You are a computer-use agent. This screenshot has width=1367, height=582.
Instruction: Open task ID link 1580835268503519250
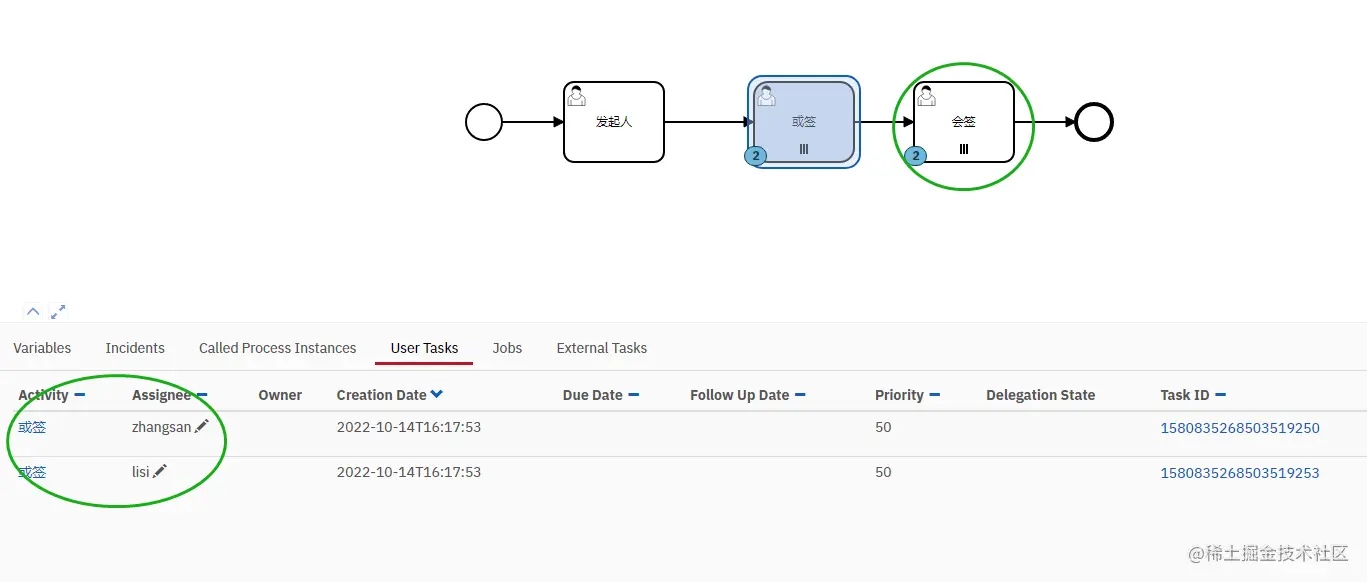click(1240, 428)
